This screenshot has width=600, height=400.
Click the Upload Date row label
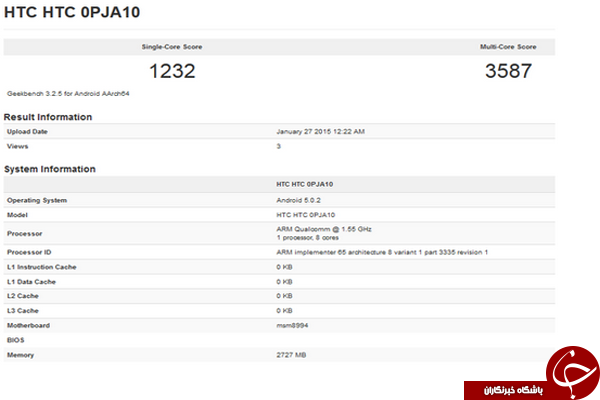[x=27, y=132]
